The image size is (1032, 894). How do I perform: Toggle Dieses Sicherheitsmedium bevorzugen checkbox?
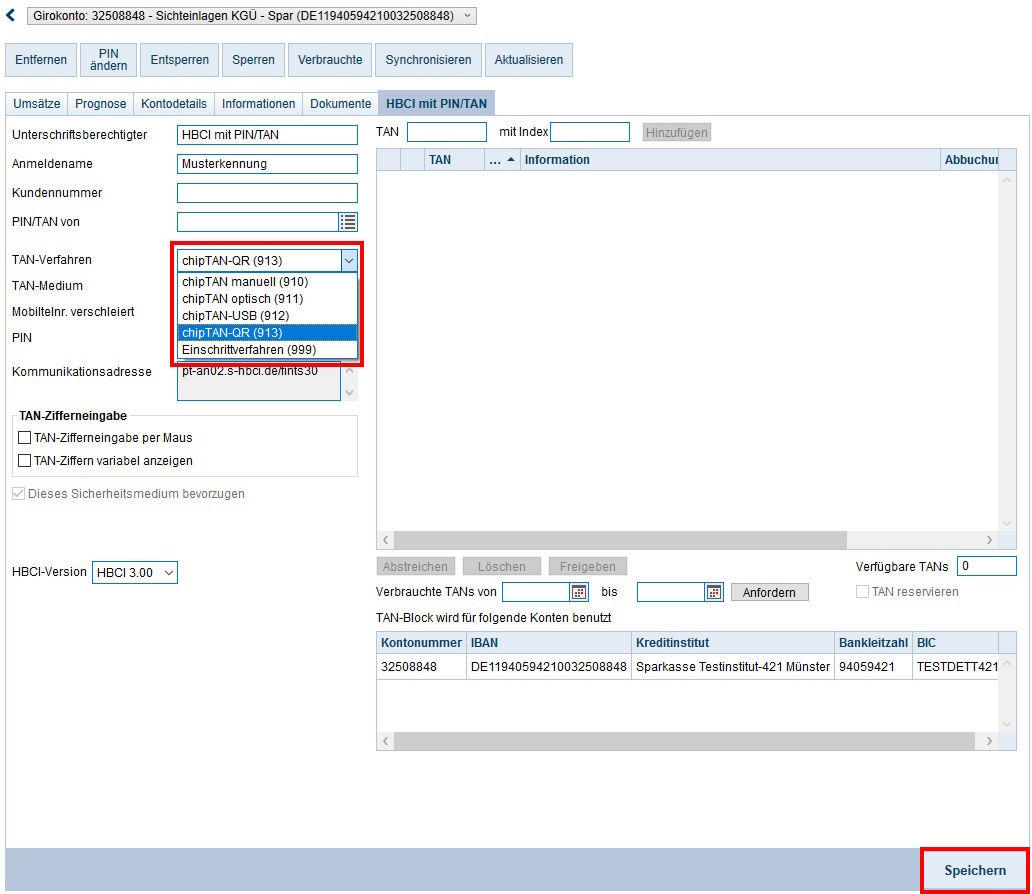18,494
